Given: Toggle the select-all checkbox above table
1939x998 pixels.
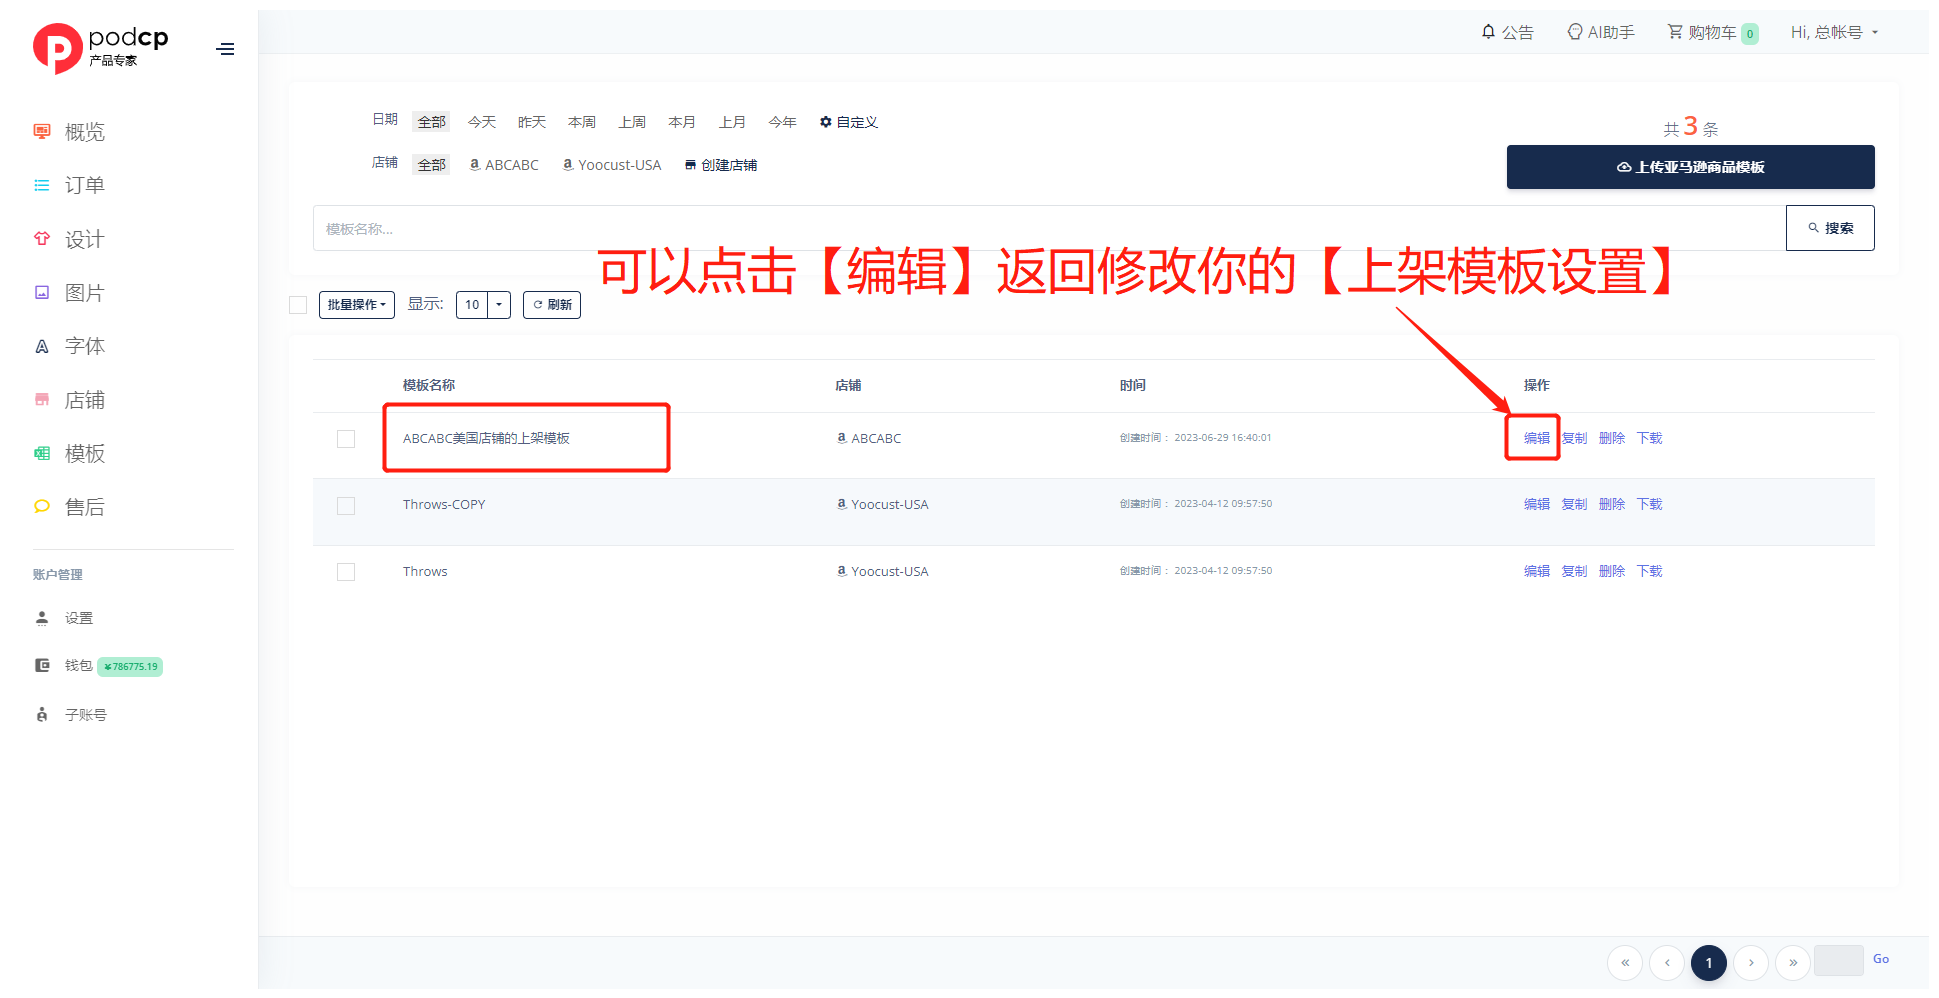Looking at the screenshot, I should click(x=298, y=305).
